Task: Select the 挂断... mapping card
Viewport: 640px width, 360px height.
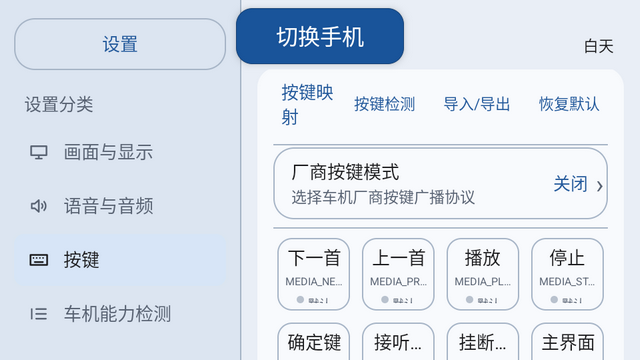Action: [483, 342]
